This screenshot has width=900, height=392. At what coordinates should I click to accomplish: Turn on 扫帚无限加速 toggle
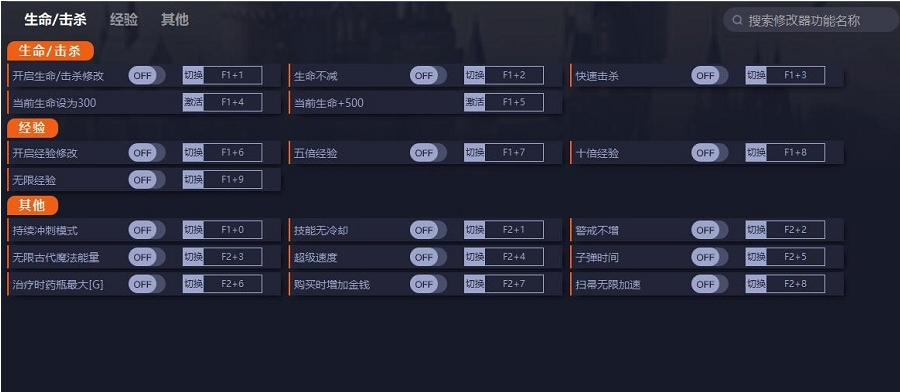click(x=709, y=284)
